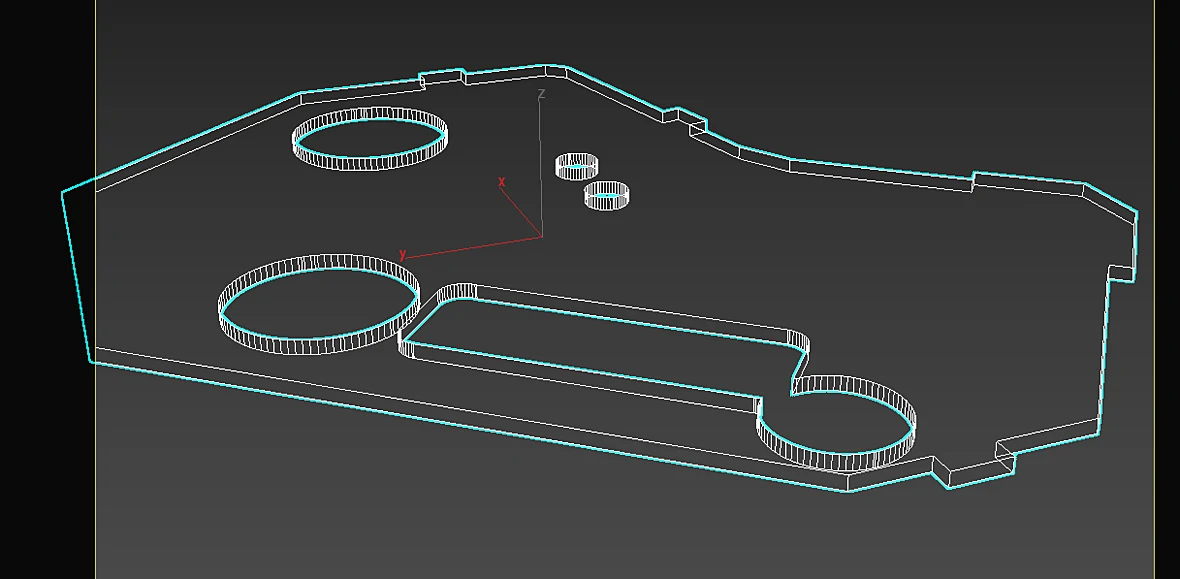Select the lower small circular hole near center
The height and width of the screenshot is (579, 1180).
coord(607,196)
